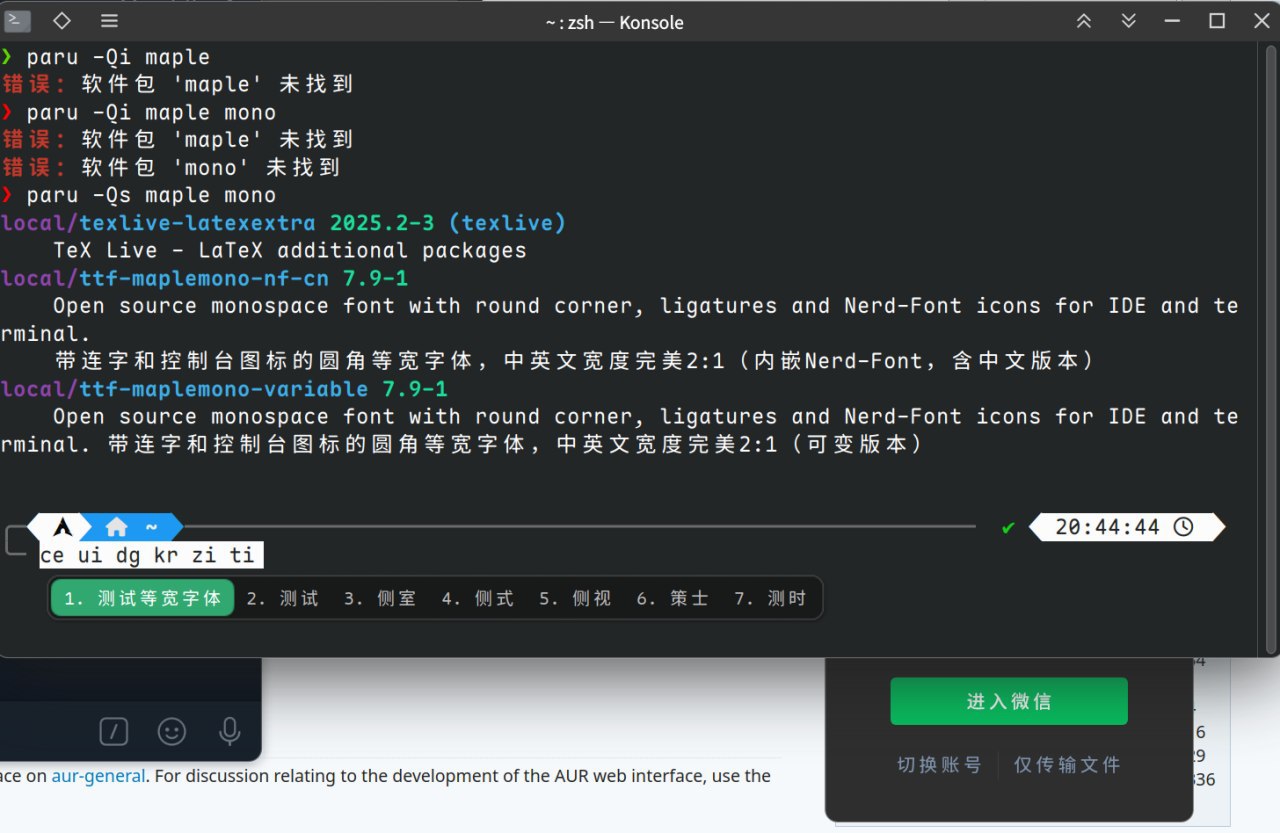Viewport: 1280px width, 833px height.
Task: Click the Konsole terminal icon in title bar
Action: point(17,20)
